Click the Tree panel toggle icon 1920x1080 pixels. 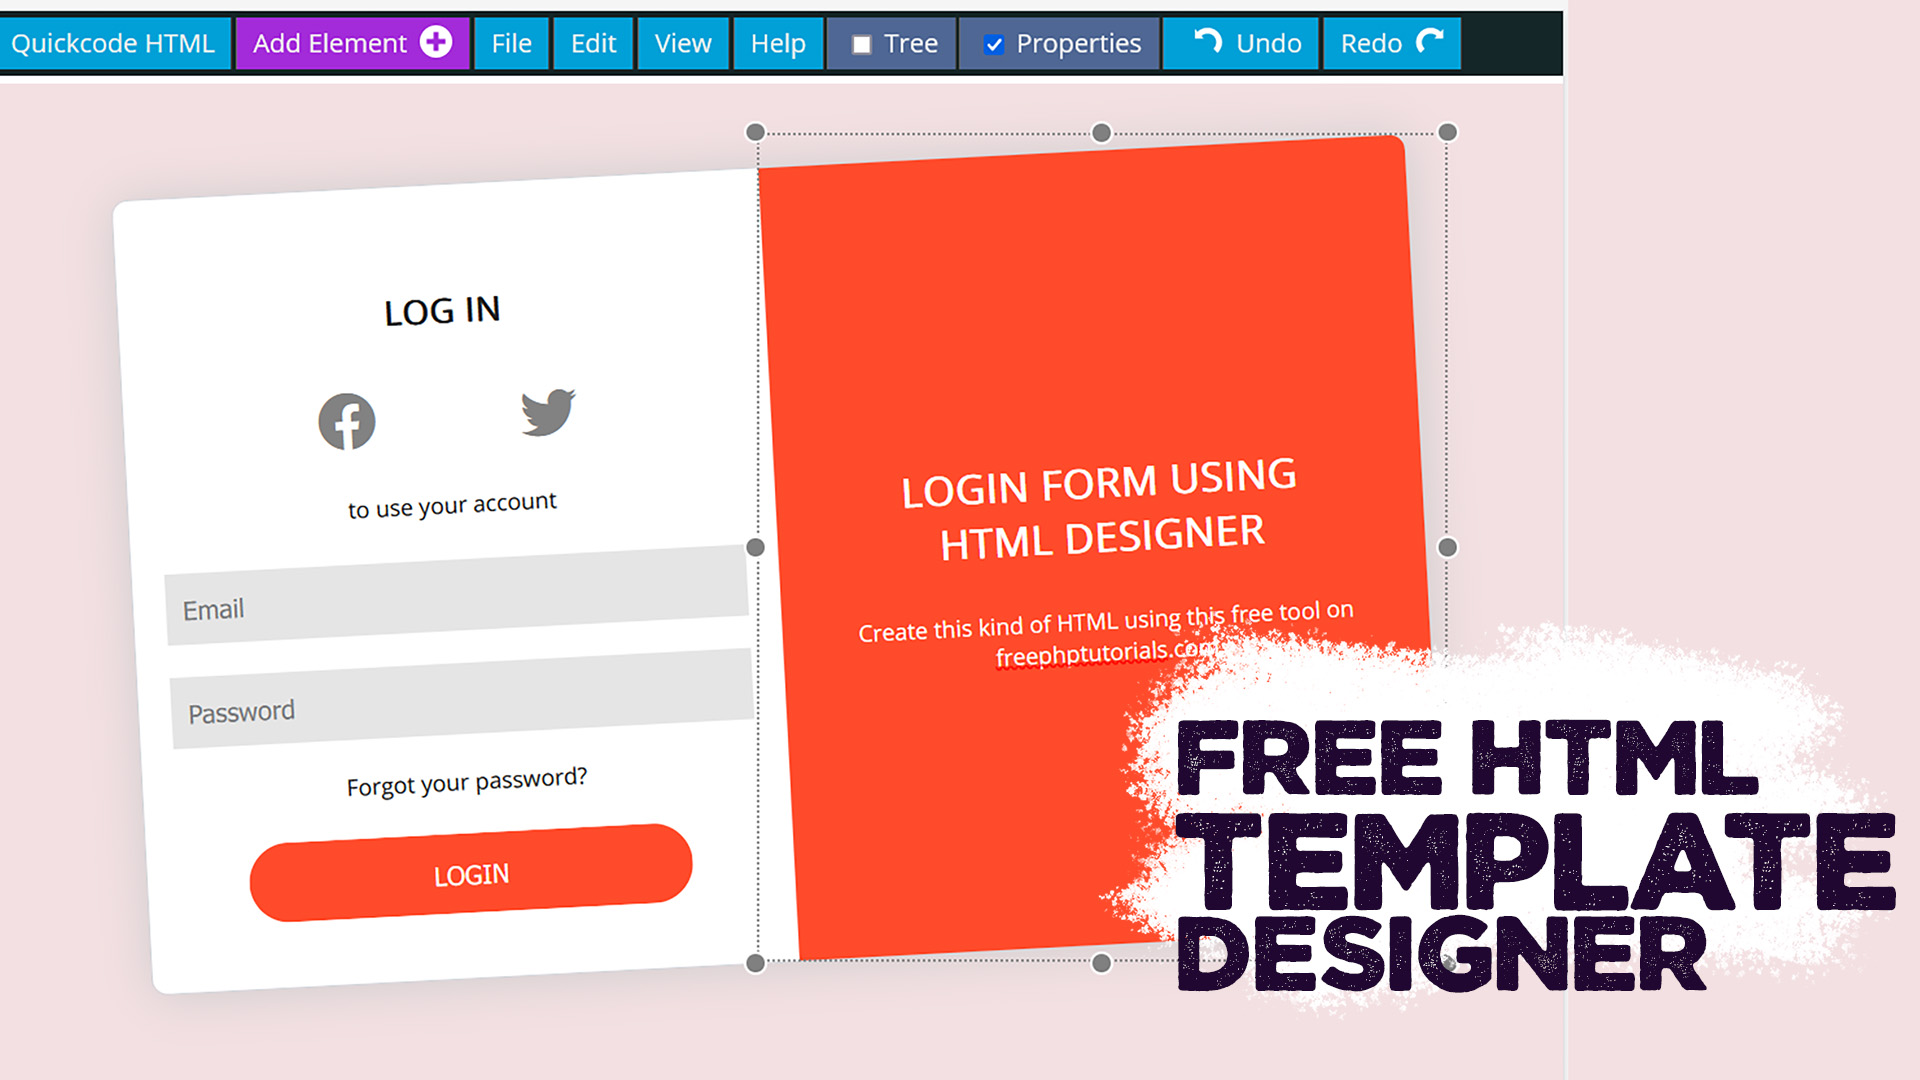857,44
